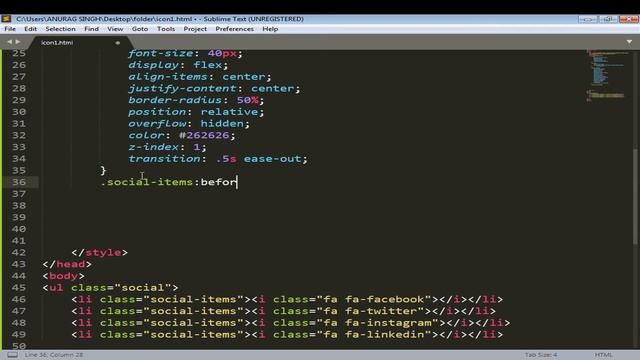Open the File menu

10,29
